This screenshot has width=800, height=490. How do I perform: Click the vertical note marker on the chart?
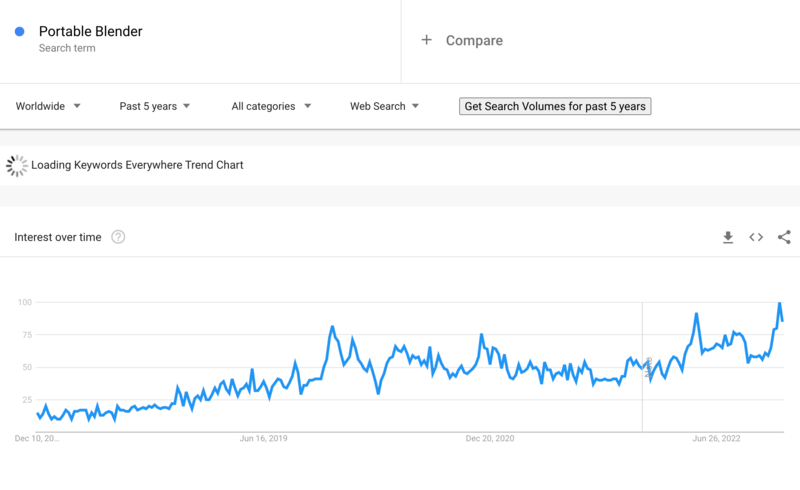pos(647,366)
